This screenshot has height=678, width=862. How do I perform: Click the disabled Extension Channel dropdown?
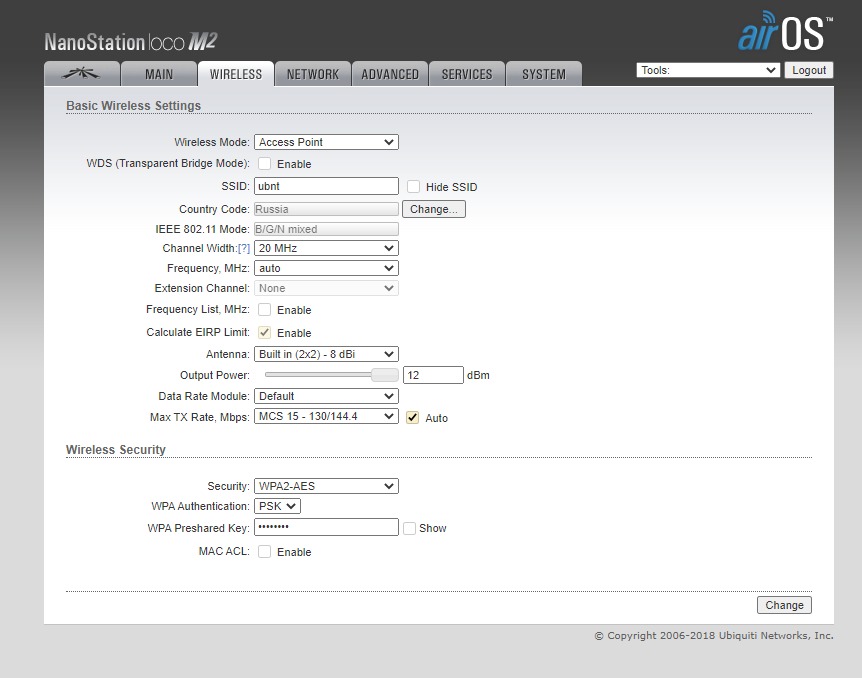tap(326, 288)
